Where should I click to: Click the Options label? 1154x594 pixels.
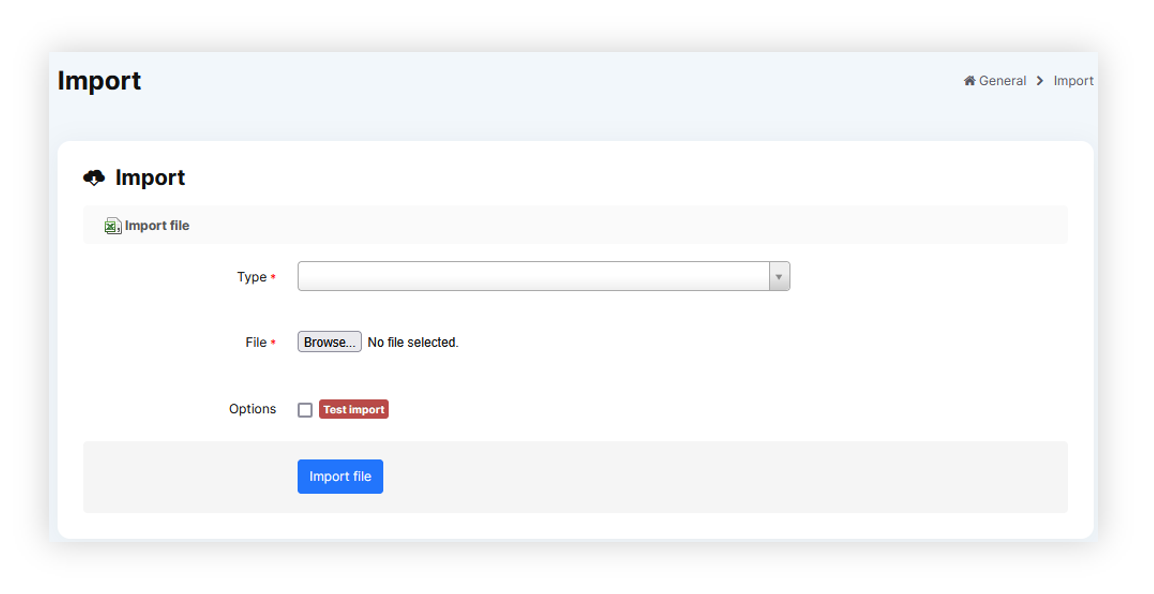(252, 409)
